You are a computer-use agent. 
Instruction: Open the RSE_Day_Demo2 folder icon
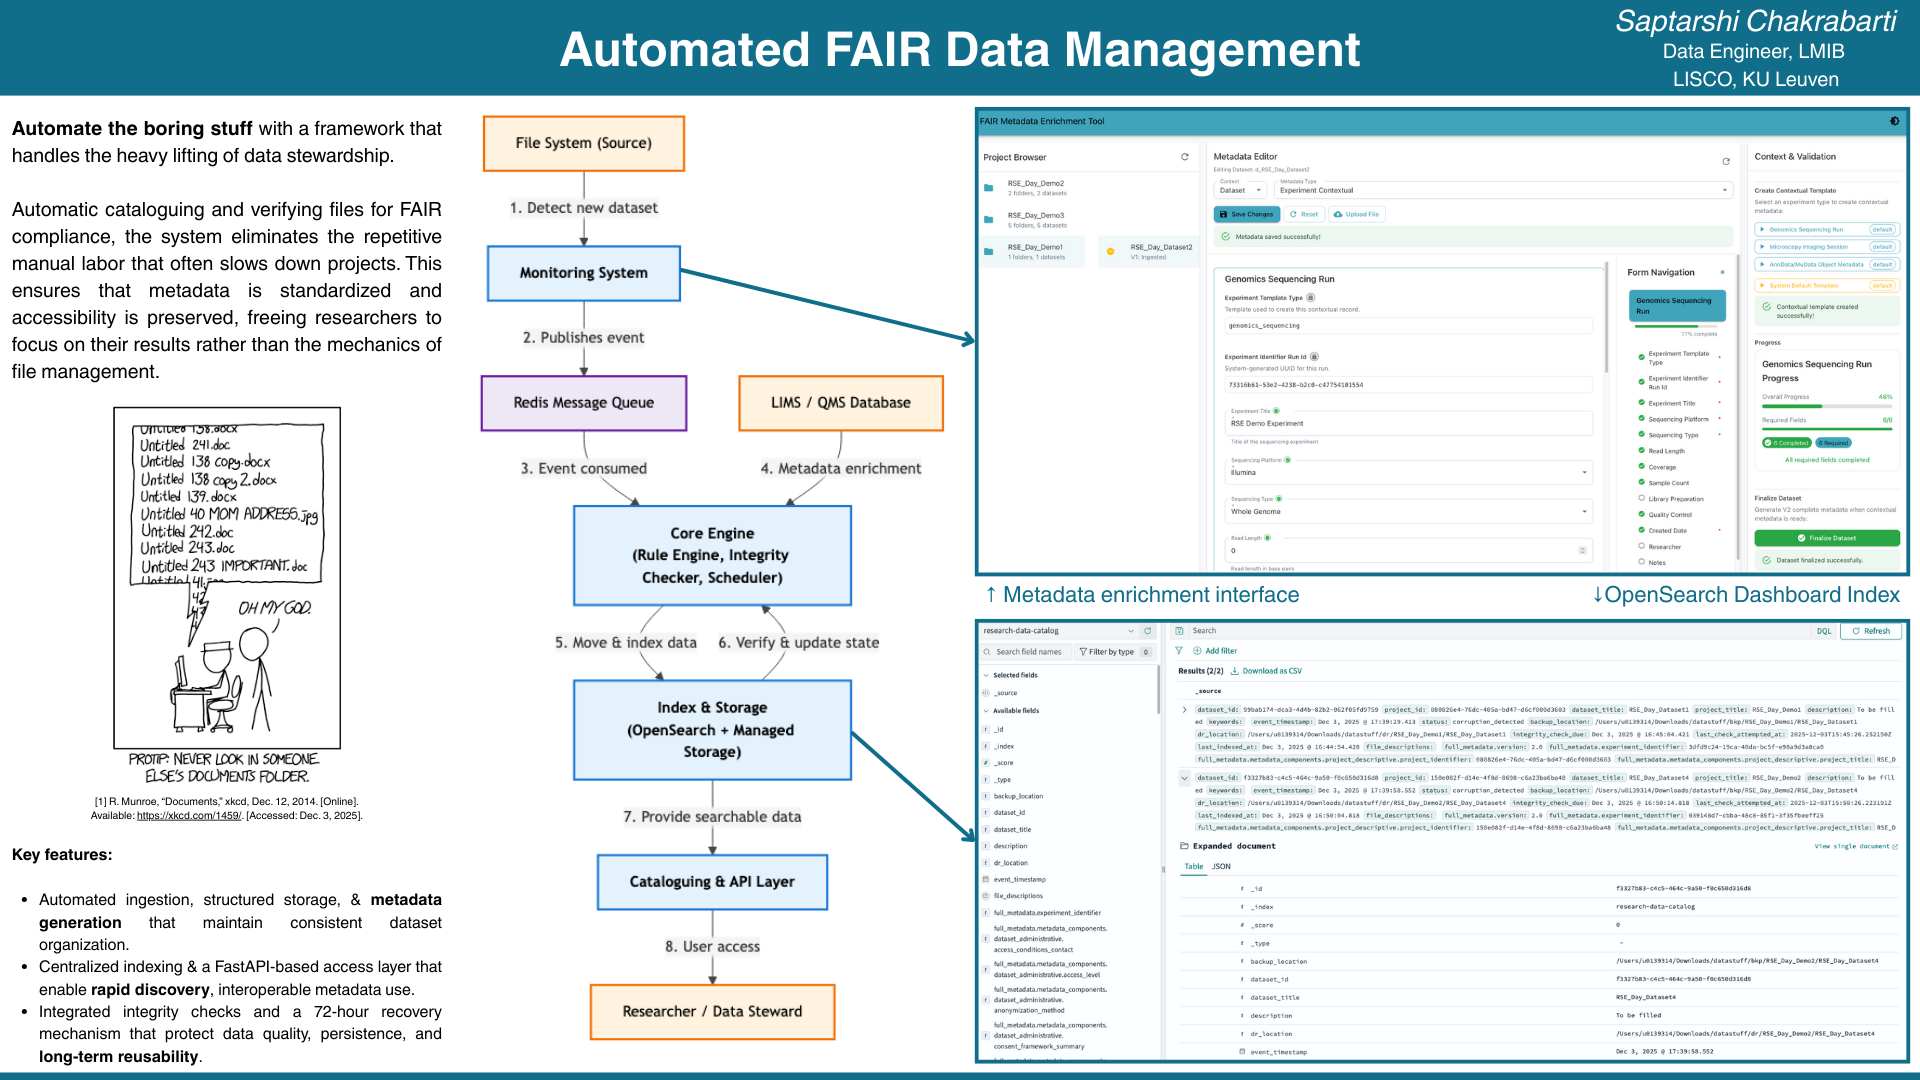click(988, 188)
